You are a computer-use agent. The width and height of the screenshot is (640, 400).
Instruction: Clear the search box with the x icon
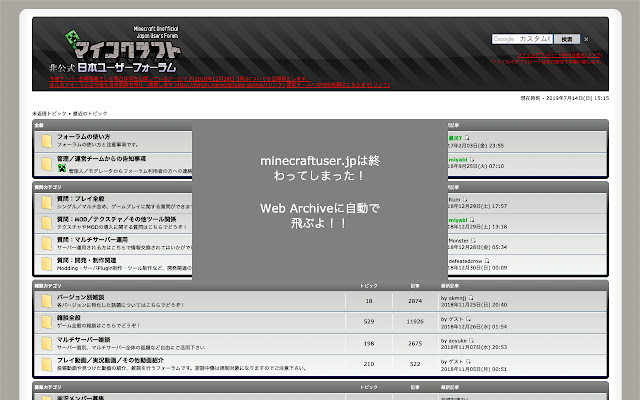coord(586,39)
